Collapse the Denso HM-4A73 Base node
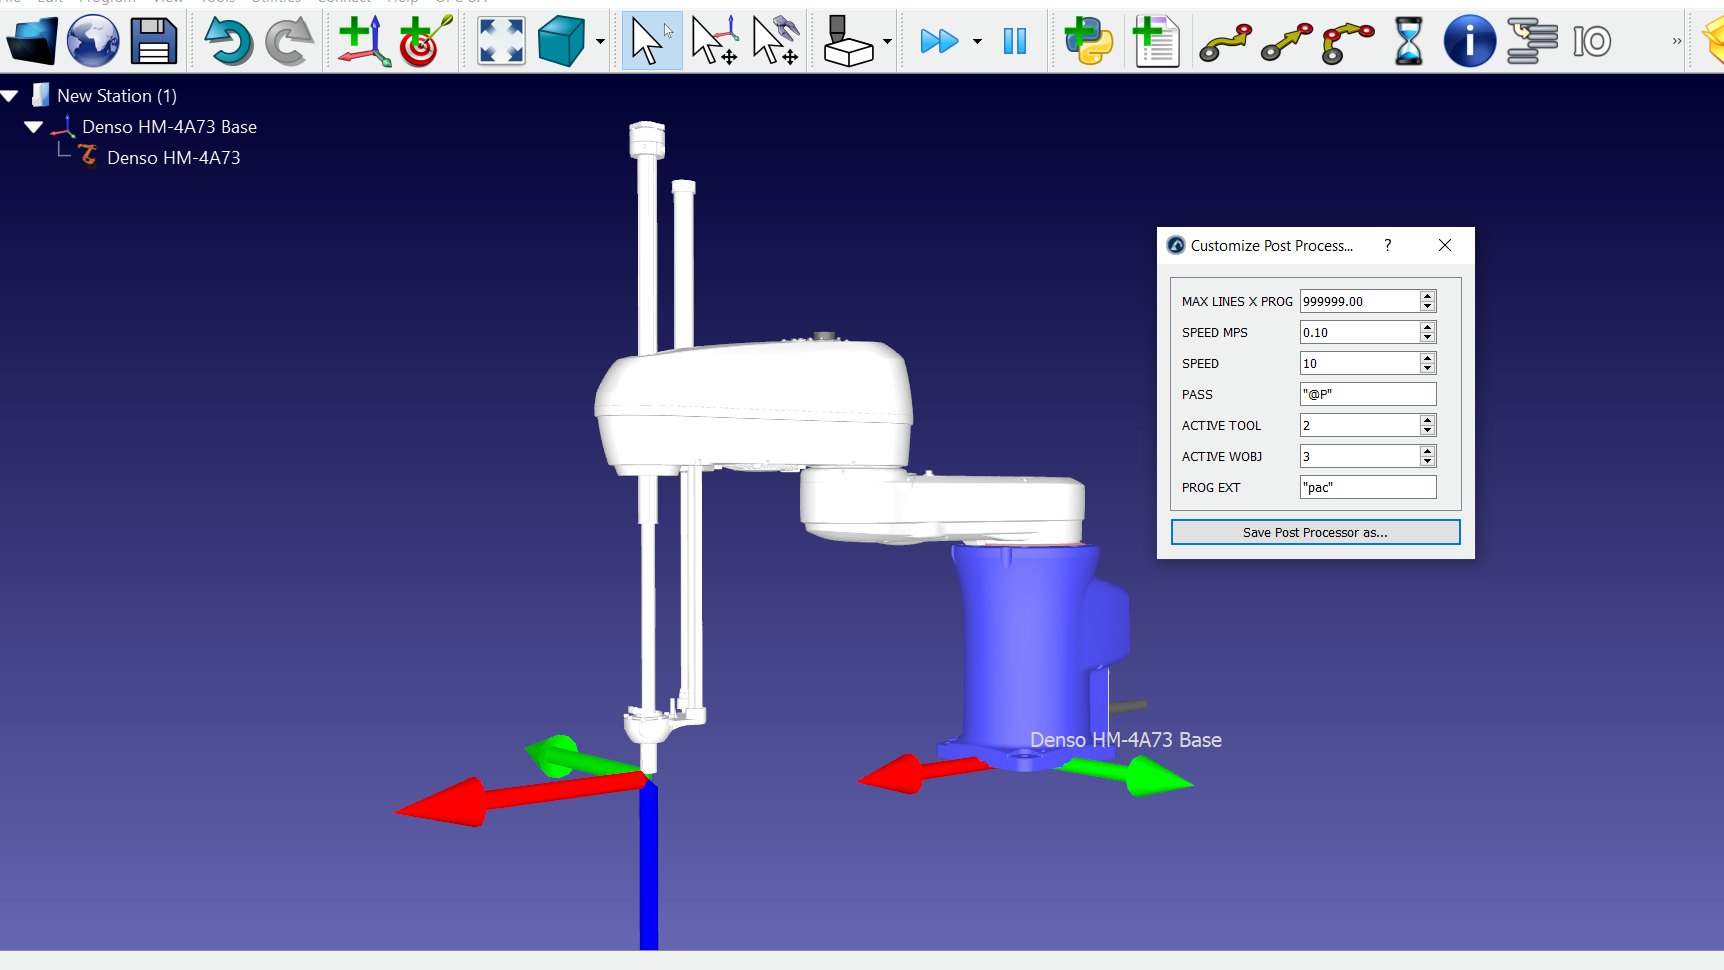This screenshot has height=970, width=1724. (34, 127)
